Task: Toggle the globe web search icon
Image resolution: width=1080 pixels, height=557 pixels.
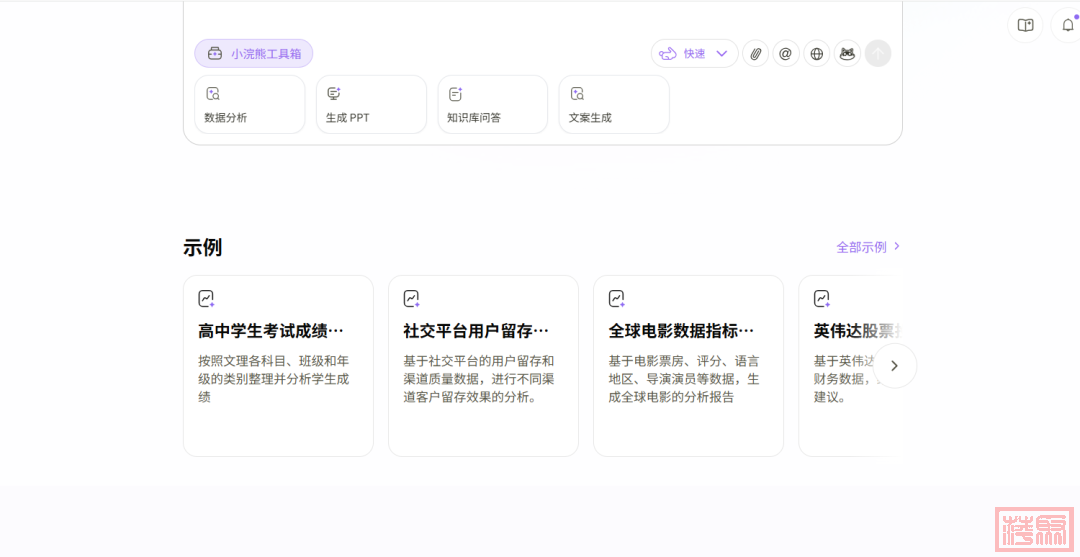Action: (817, 54)
